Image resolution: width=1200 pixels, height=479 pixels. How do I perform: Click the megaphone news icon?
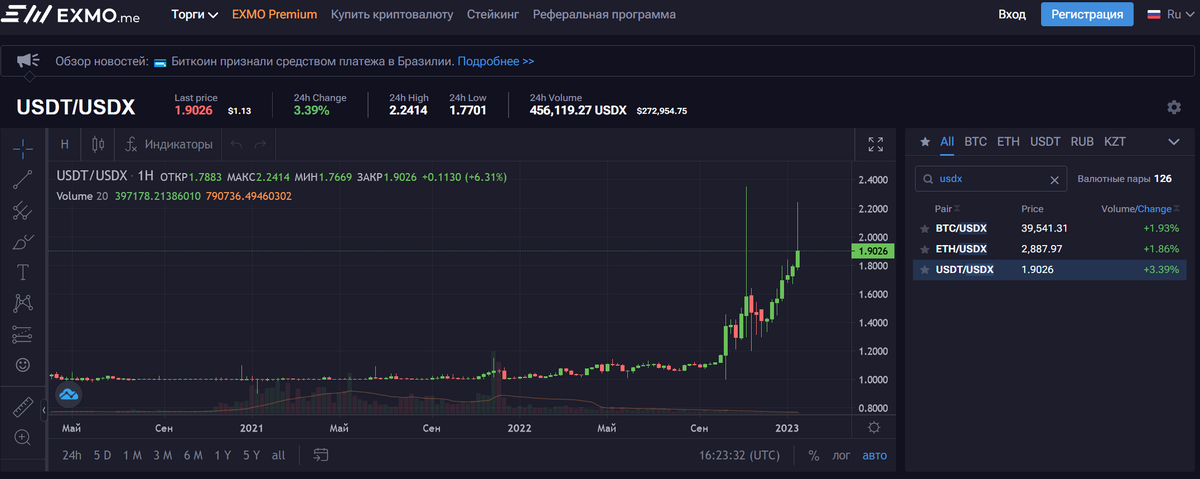tap(28, 62)
